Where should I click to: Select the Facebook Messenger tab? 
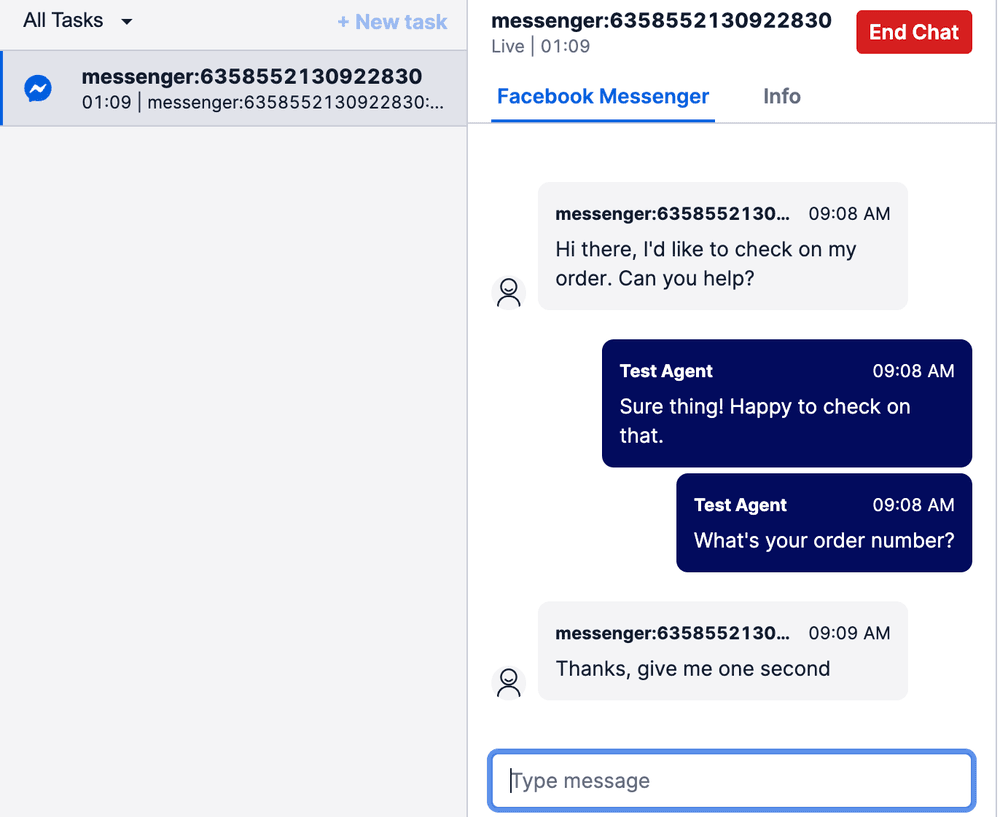coord(602,96)
